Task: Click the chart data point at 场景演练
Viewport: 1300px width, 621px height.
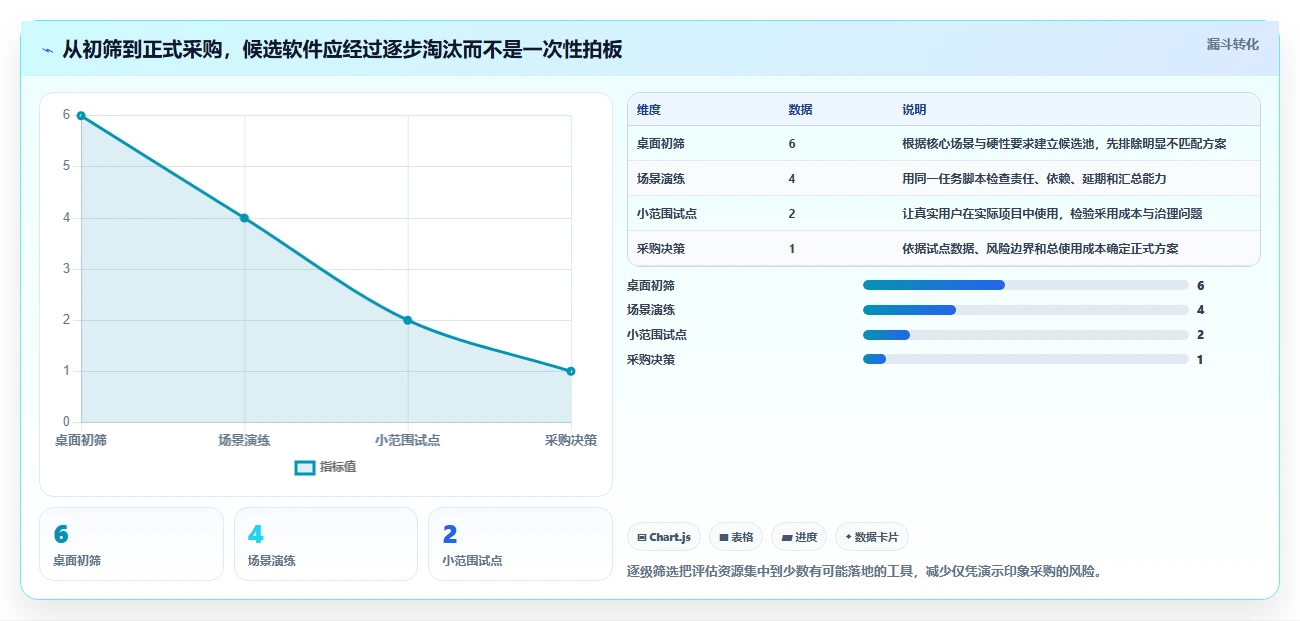Action: pyautogui.click(x=244, y=218)
